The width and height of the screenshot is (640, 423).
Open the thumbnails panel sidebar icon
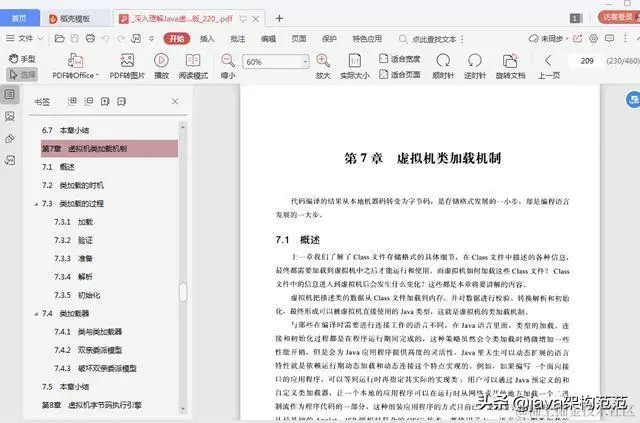point(9,116)
